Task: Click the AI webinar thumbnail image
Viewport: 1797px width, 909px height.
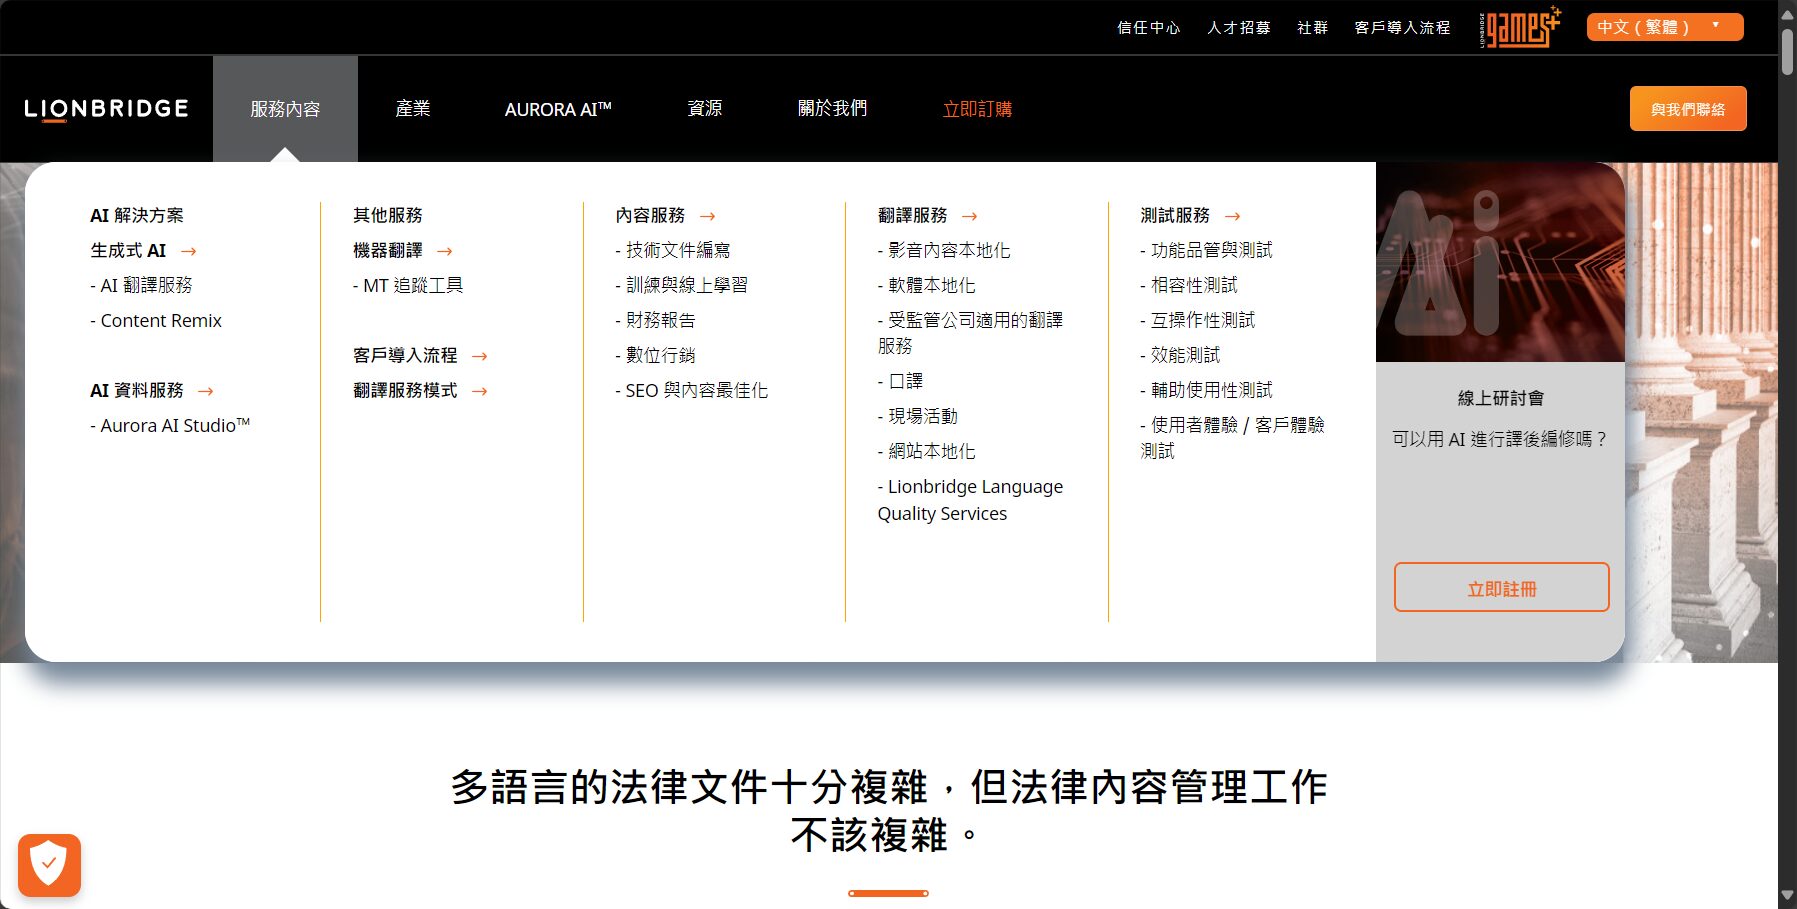Action: pyautogui.click(x=1500, y=262)
